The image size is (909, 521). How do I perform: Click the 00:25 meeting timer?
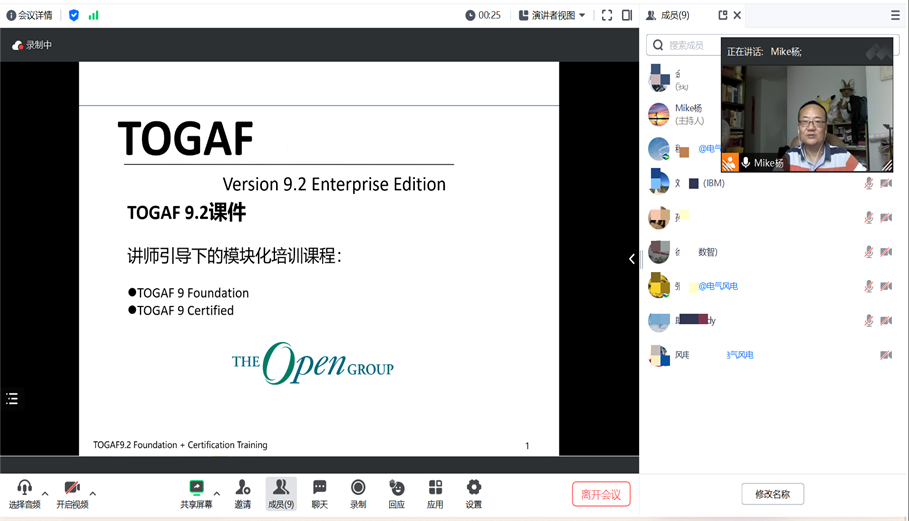483,16
